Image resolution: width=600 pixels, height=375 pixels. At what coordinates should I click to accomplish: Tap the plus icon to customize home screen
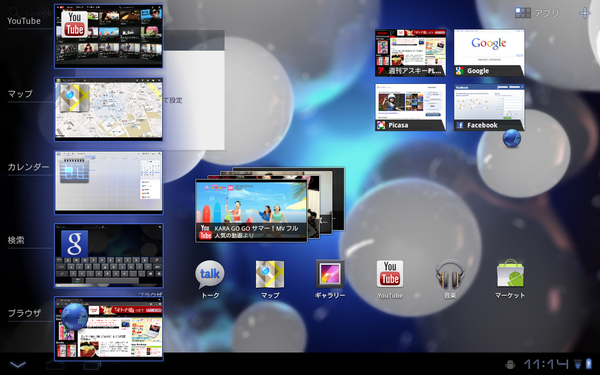click(585, 13)
